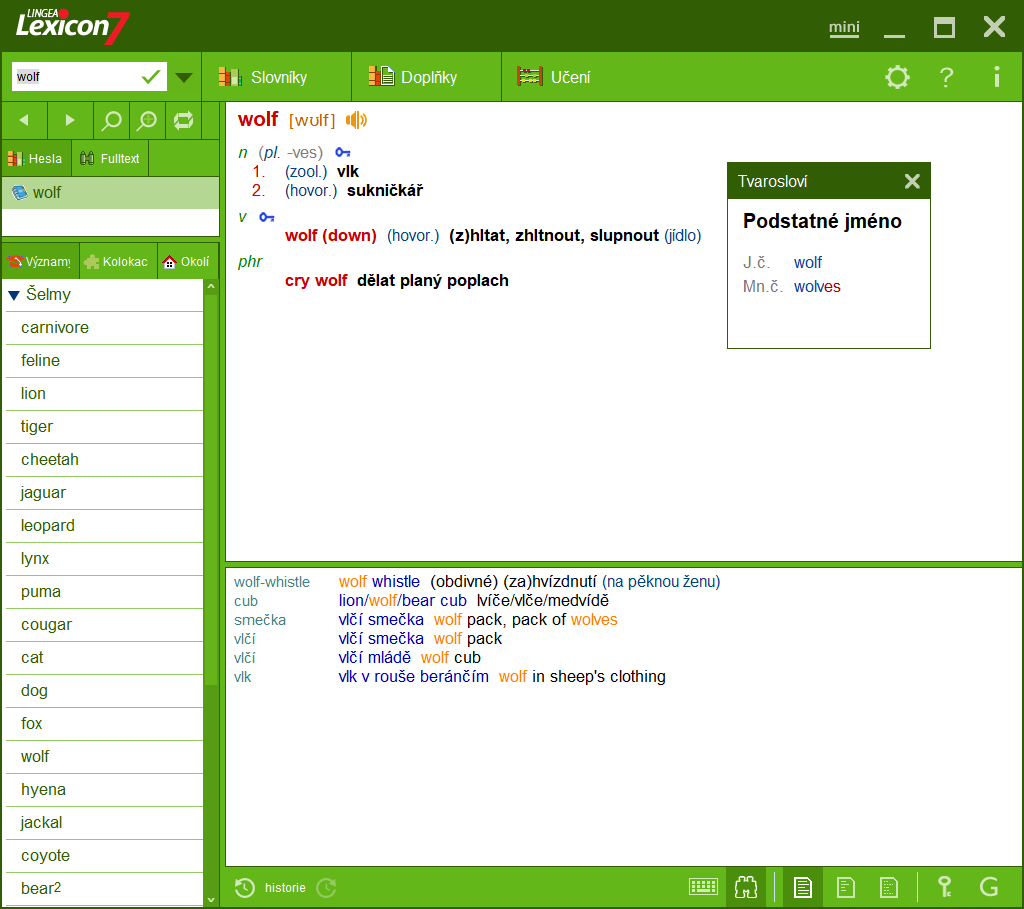
Task: Click the swap direction arrows icon
Action: coord(184,120)
